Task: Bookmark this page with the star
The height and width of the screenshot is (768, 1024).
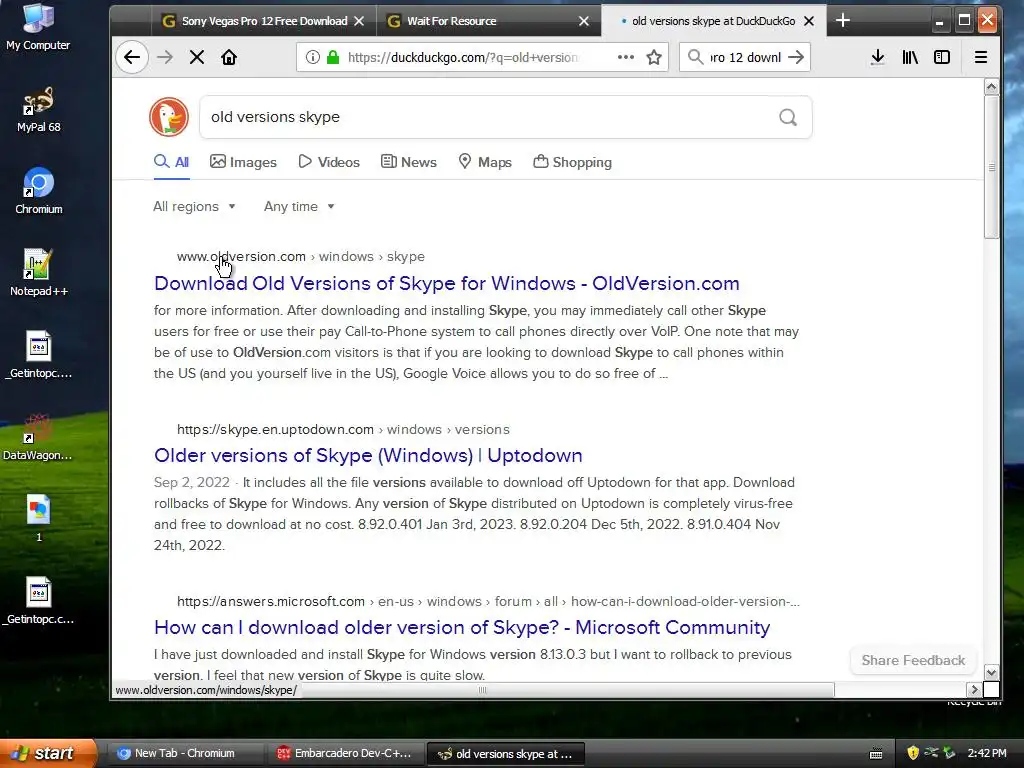Action: point(654,57)
